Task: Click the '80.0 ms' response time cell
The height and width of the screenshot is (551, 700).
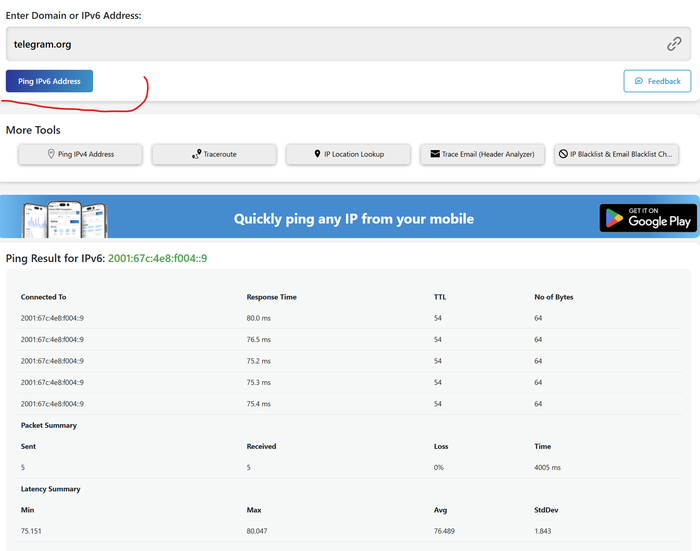Action: click(x=258, y=318)
